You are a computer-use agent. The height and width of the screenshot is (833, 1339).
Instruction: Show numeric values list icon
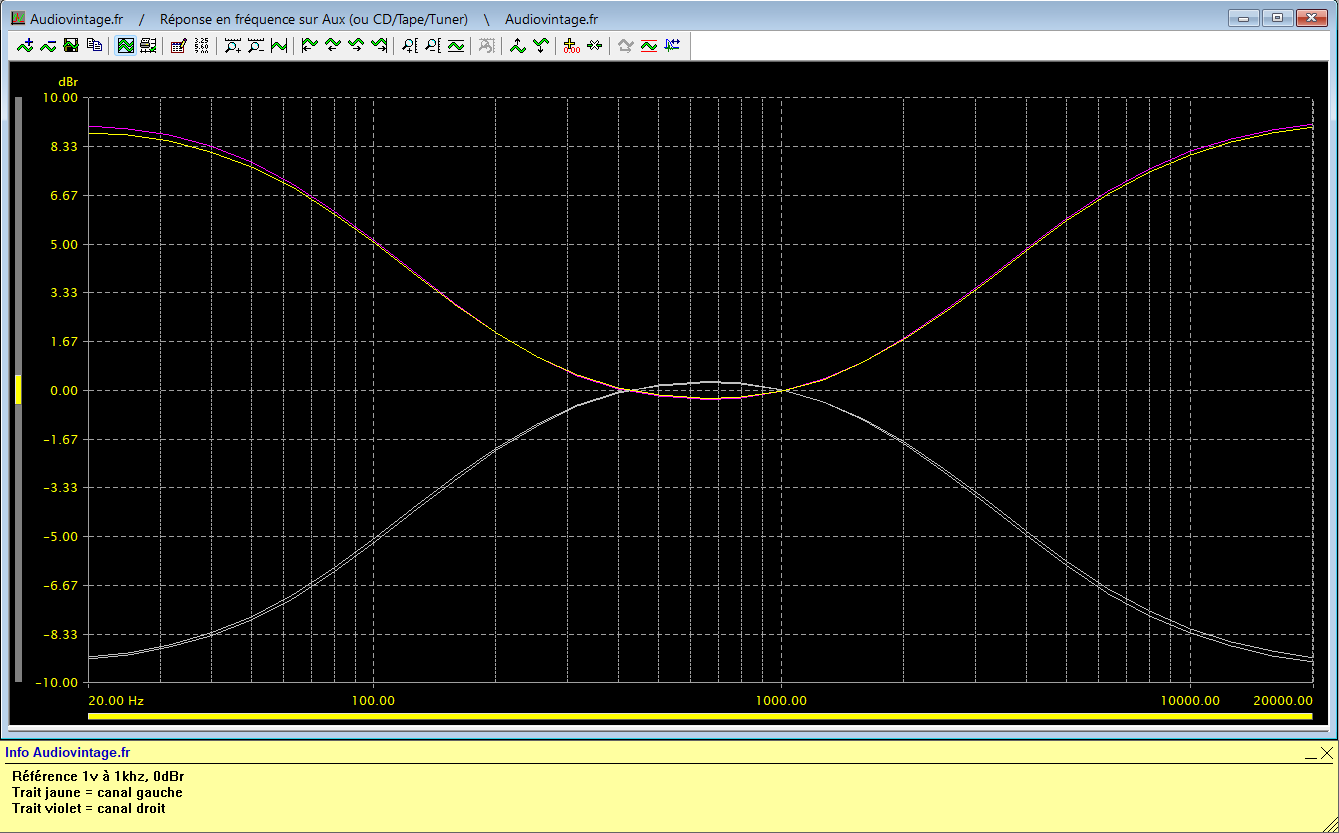(201, 45)
